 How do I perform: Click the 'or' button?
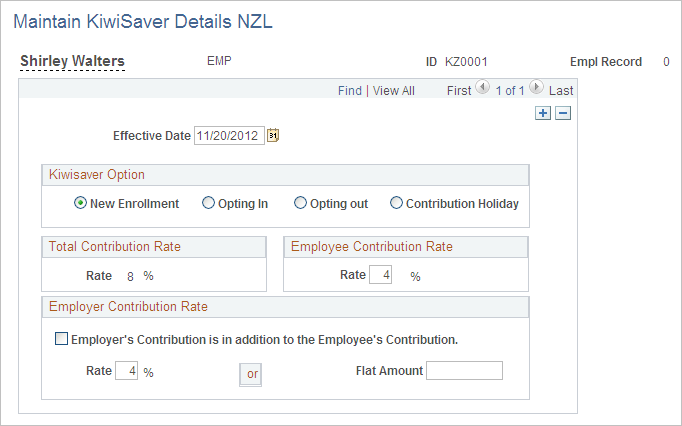point(251,375)
